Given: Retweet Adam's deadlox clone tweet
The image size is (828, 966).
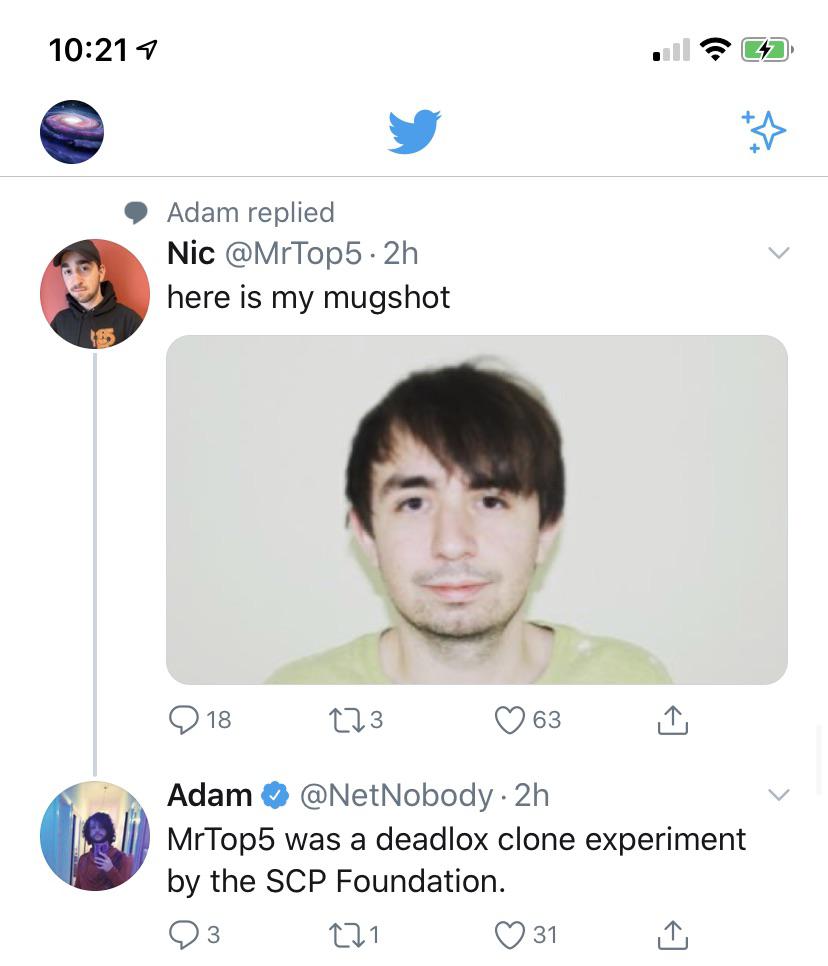Looking at the screenshot, I should [x=343, y=935].
